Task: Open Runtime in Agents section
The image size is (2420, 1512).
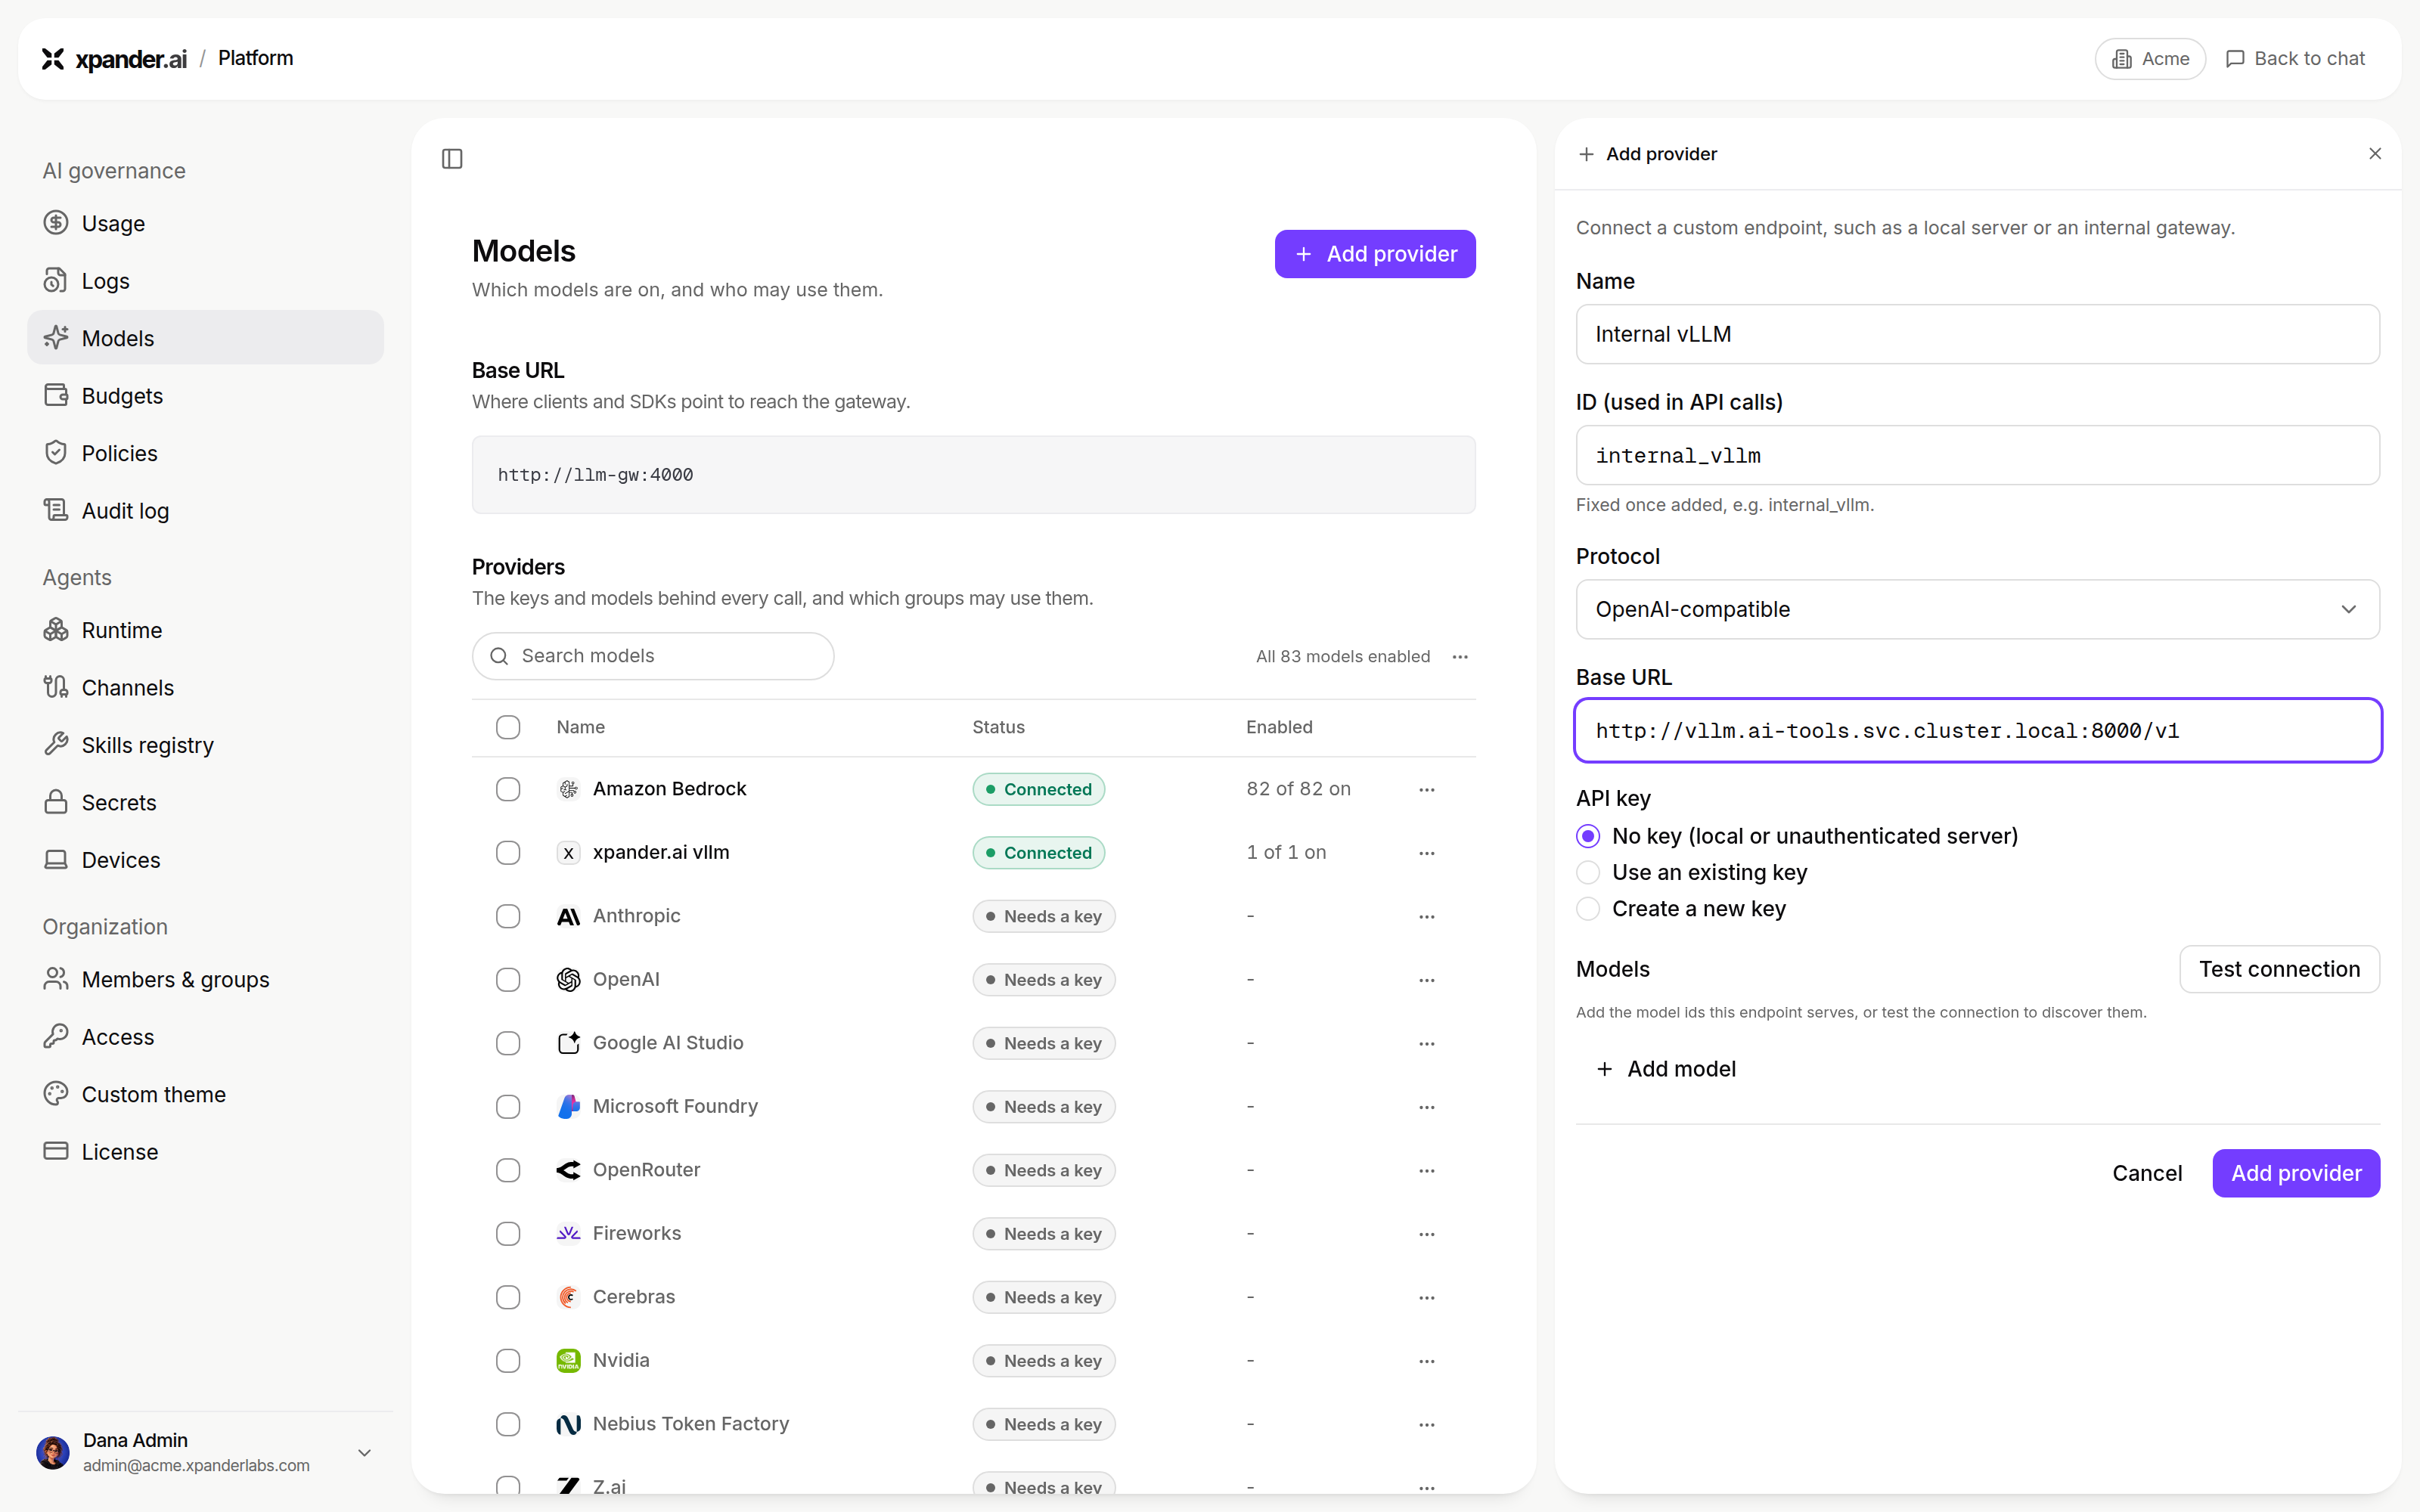Action: pos(205,630)
